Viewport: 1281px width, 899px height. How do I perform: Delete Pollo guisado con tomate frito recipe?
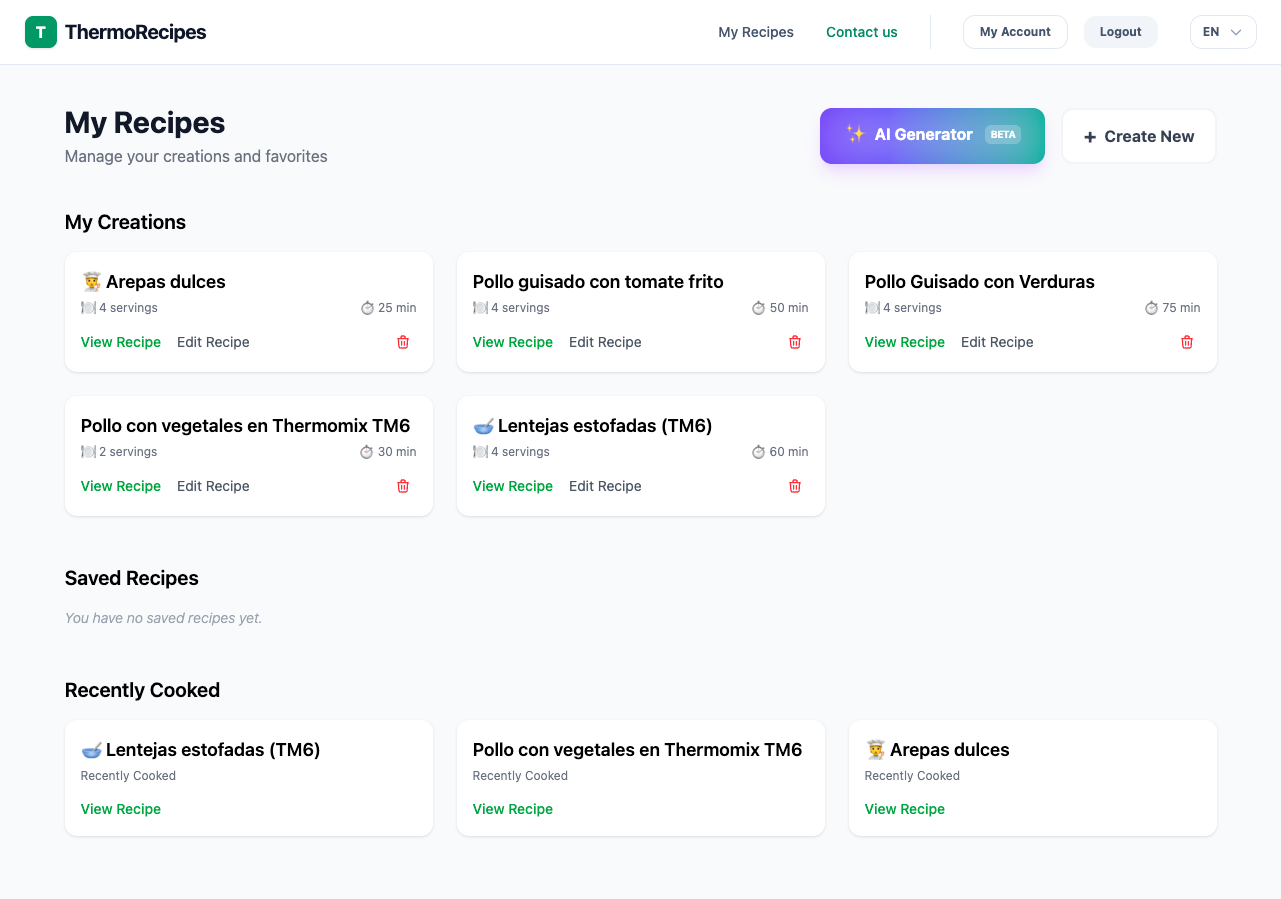pyautogui.click(x=795, y=342)
